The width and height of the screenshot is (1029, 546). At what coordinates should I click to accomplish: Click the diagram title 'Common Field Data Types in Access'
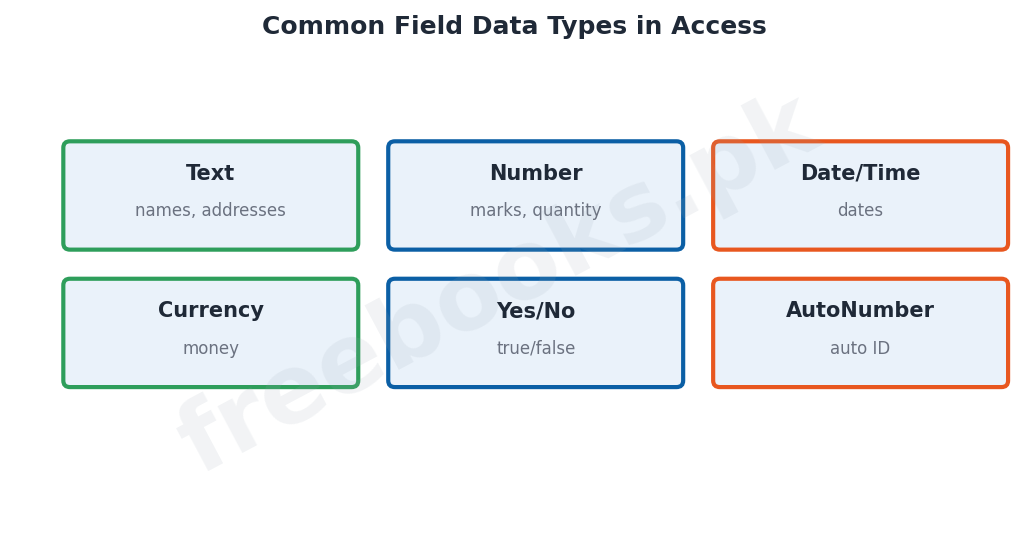pyautogui.click(x=514, y=26)
